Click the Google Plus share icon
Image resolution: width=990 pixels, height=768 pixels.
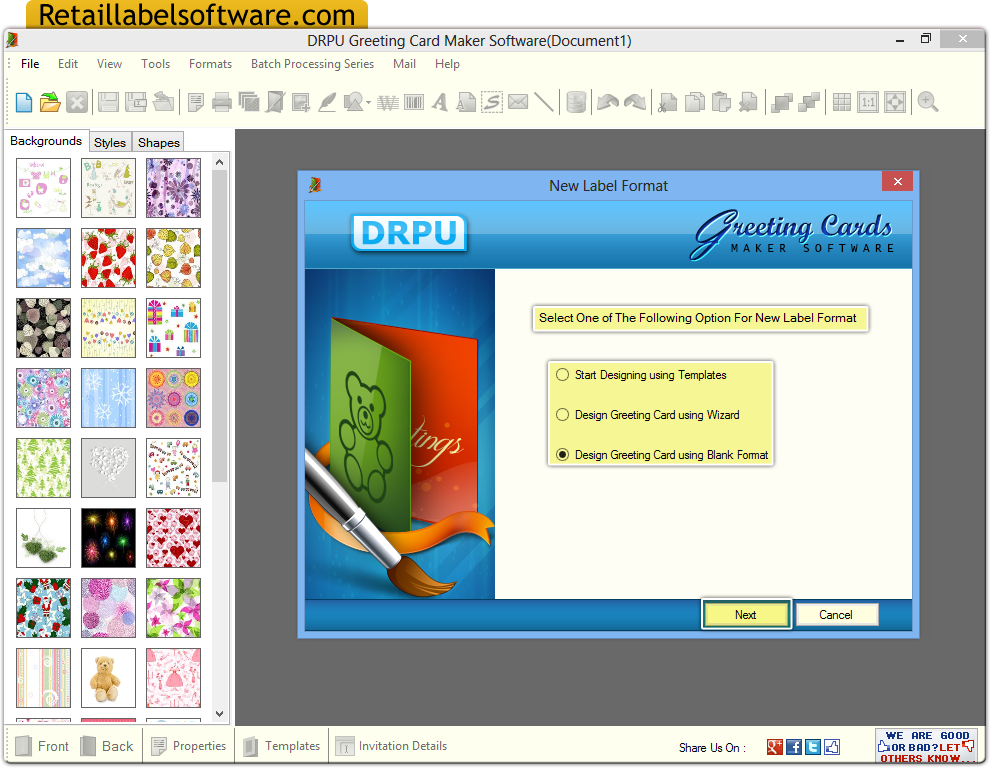[775, 747]
